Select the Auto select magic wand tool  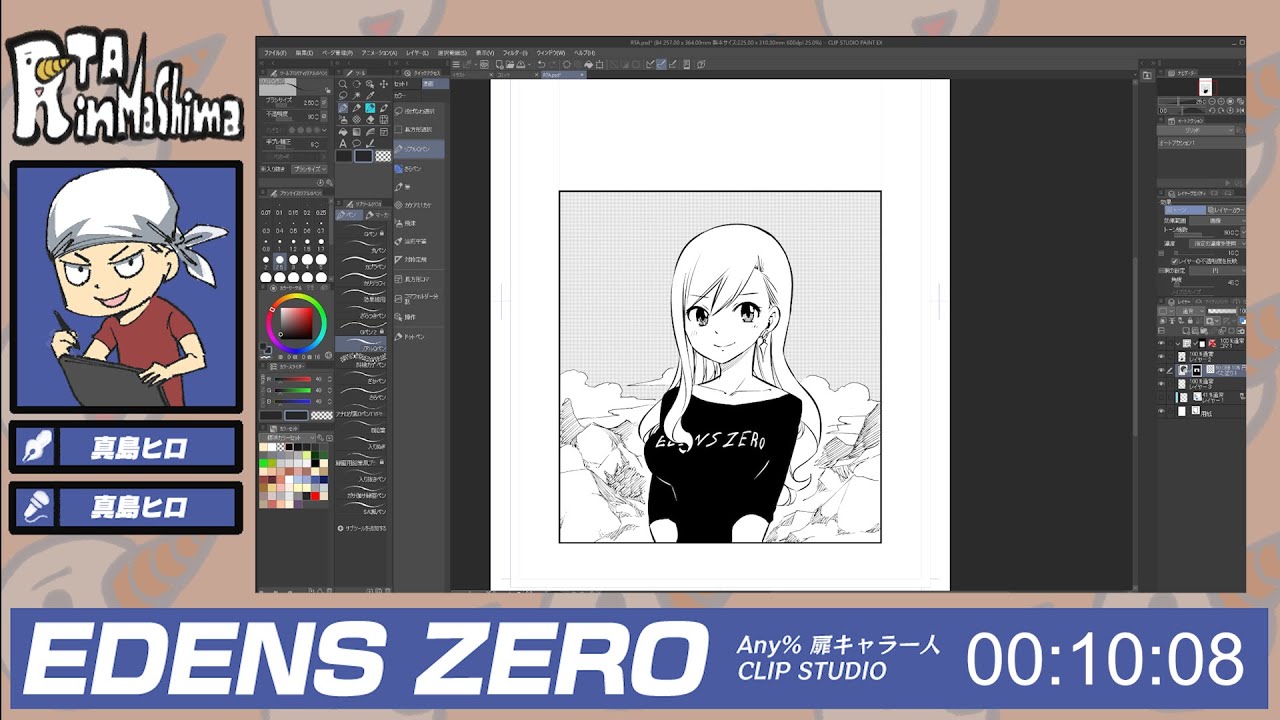356,96
